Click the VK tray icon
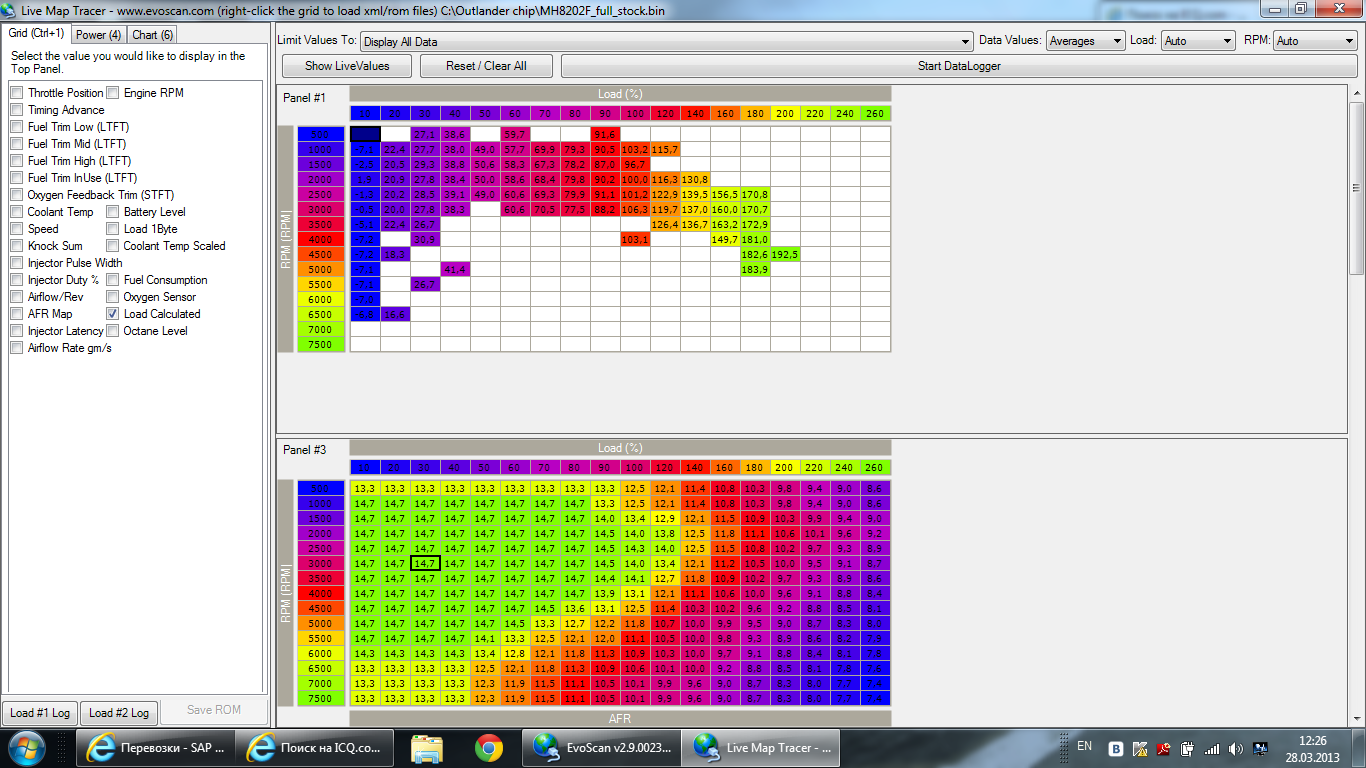This screenshot has height=768, width=1366. pos(1116,748)
